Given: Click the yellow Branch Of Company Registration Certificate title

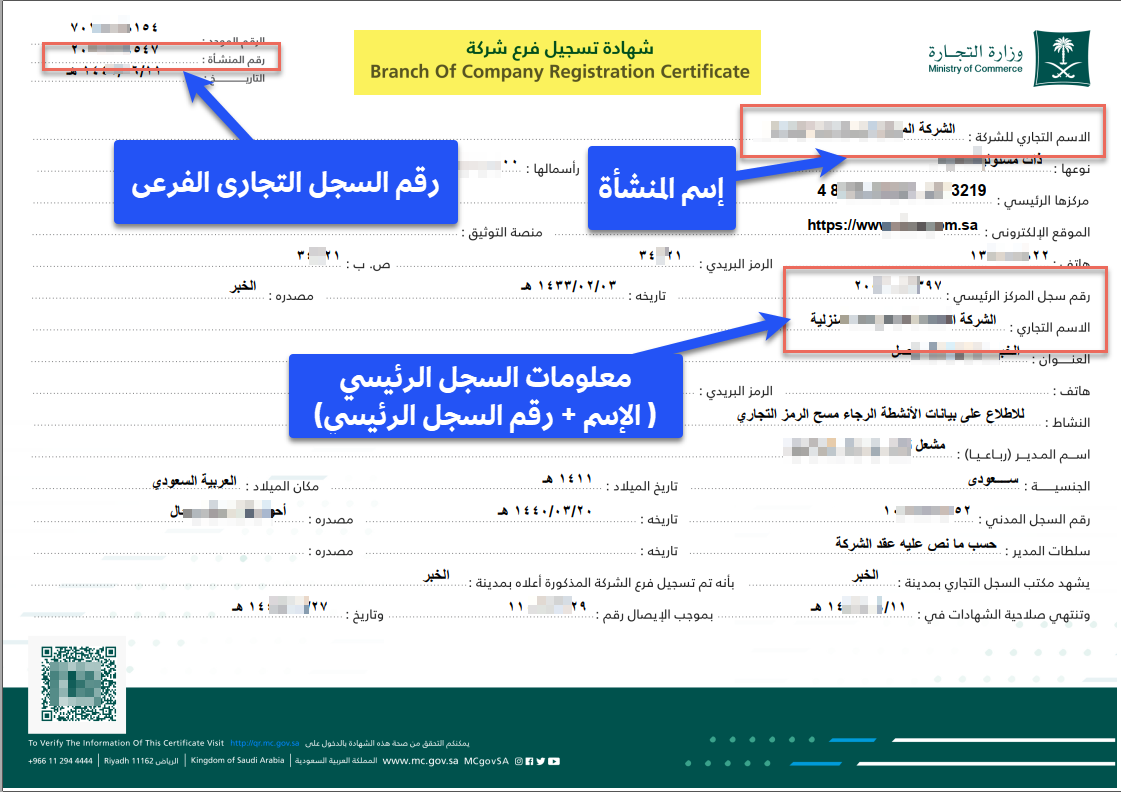Looking at the screenshot, I should [x=558, y=61].
